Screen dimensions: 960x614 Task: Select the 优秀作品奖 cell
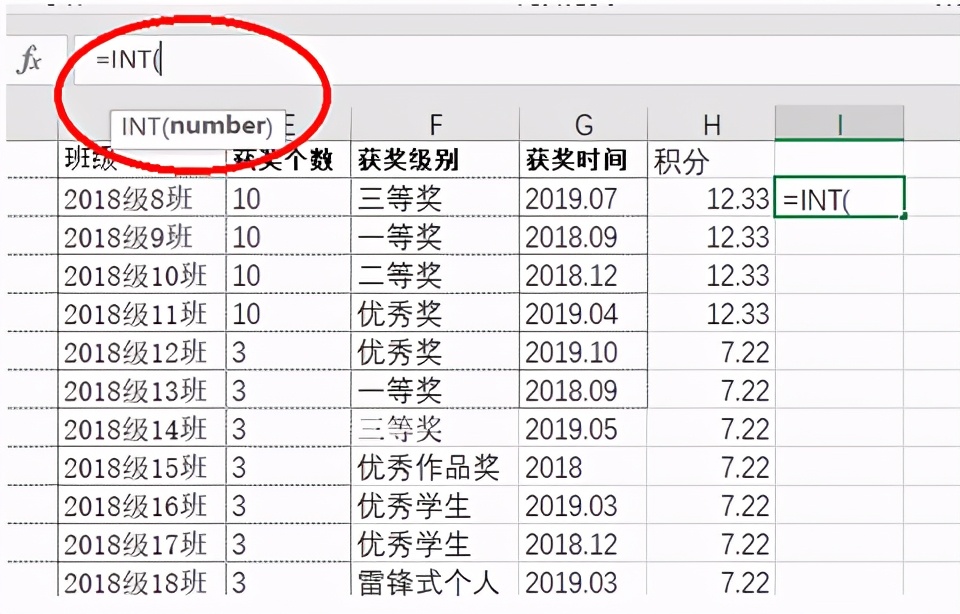413,465
